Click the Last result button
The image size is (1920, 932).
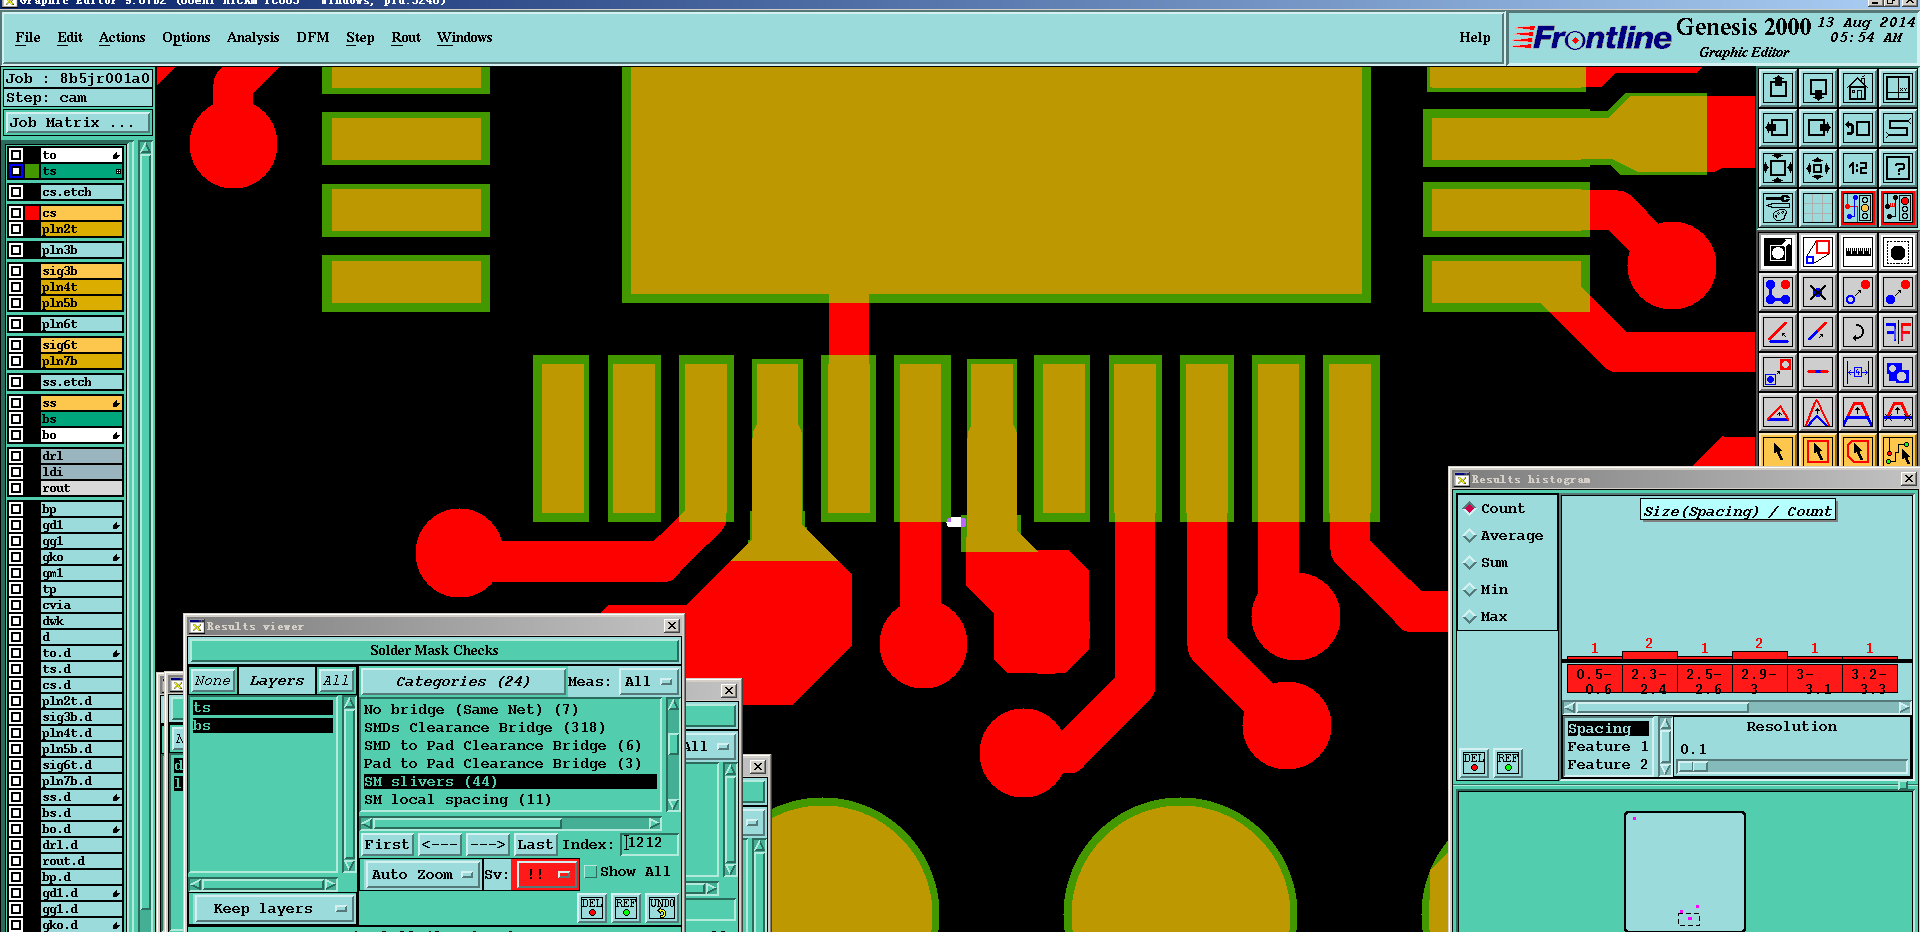click(x=535, y=845)
